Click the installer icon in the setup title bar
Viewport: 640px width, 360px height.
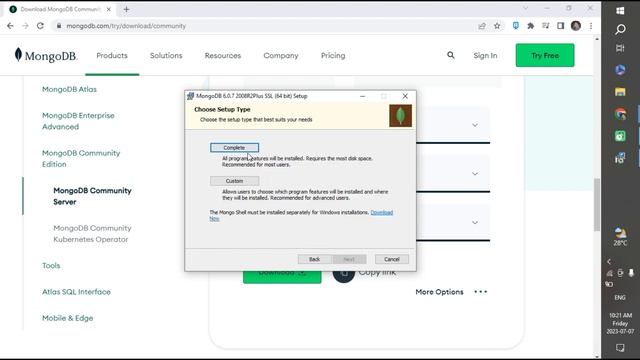(190, 96)
